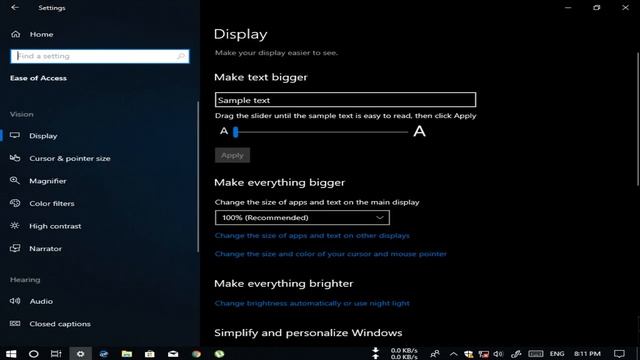Open the 100% (Recommended) scaling dropdown

point(302,218)
